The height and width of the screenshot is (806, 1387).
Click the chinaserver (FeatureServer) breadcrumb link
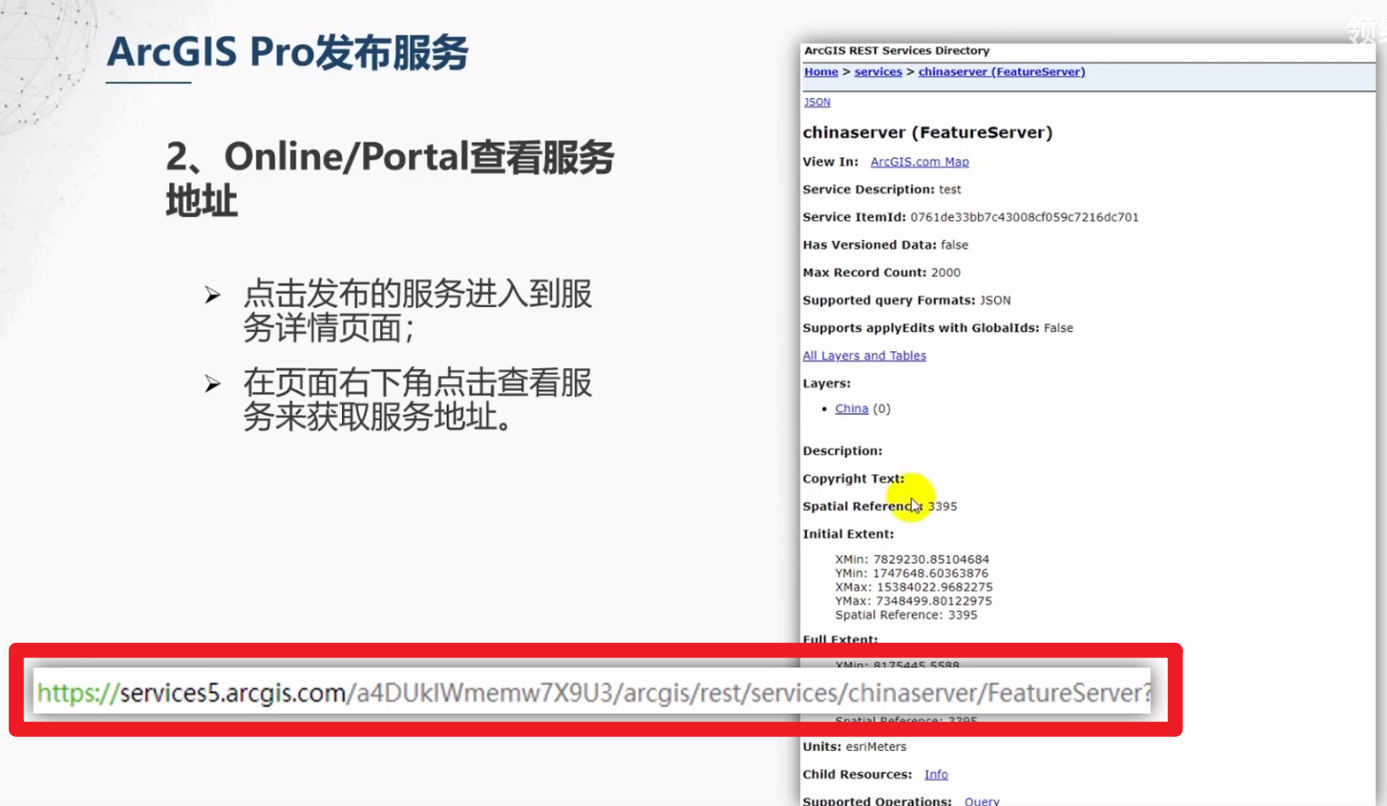click(1001, 72)
